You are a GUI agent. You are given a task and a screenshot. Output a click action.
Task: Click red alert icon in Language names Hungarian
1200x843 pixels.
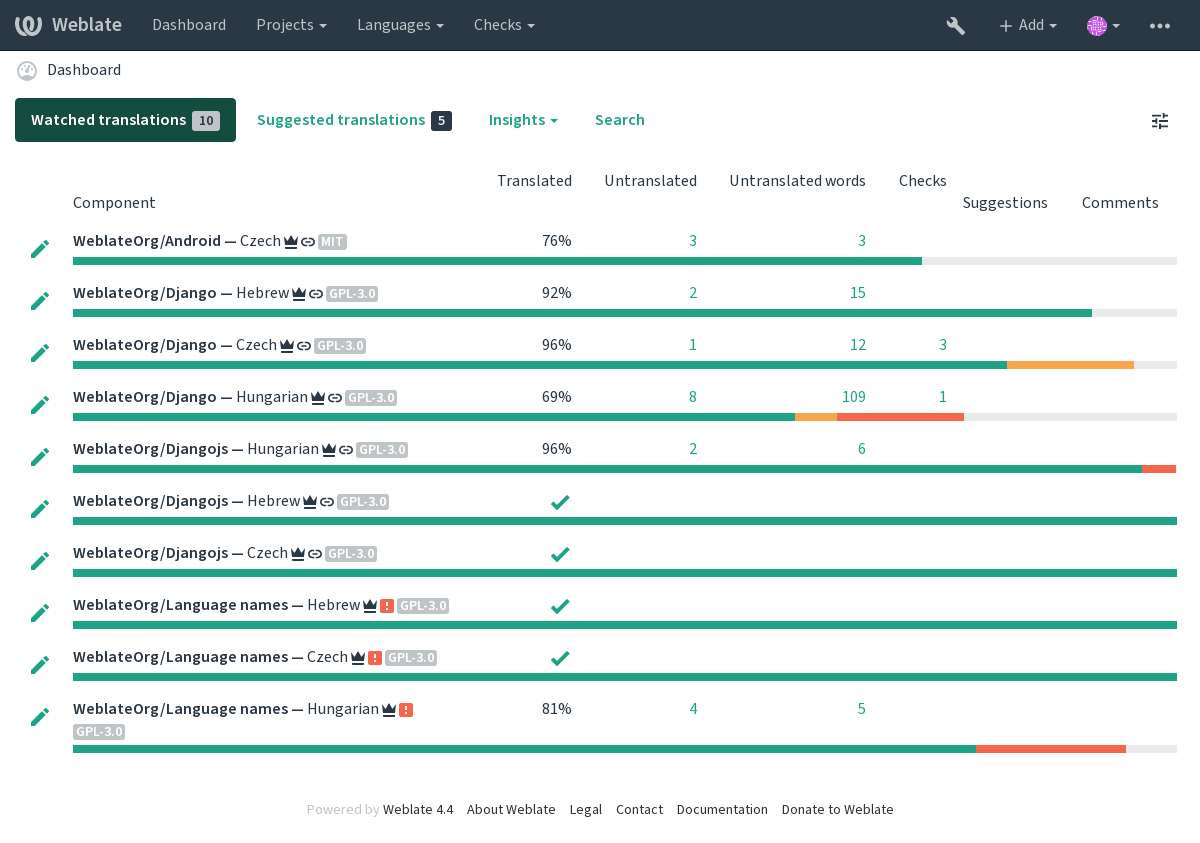point(406,710)
